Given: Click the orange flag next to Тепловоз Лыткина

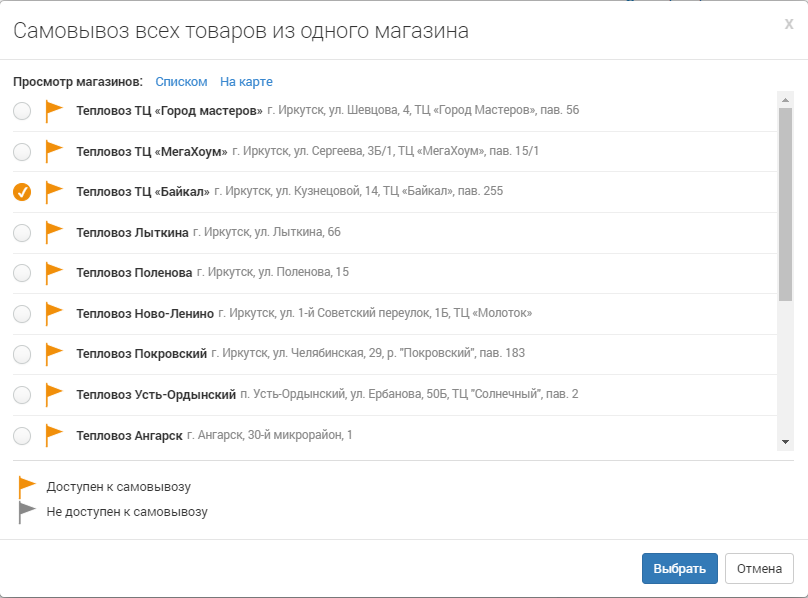Looking at the screenshot, I should [54, 232].
